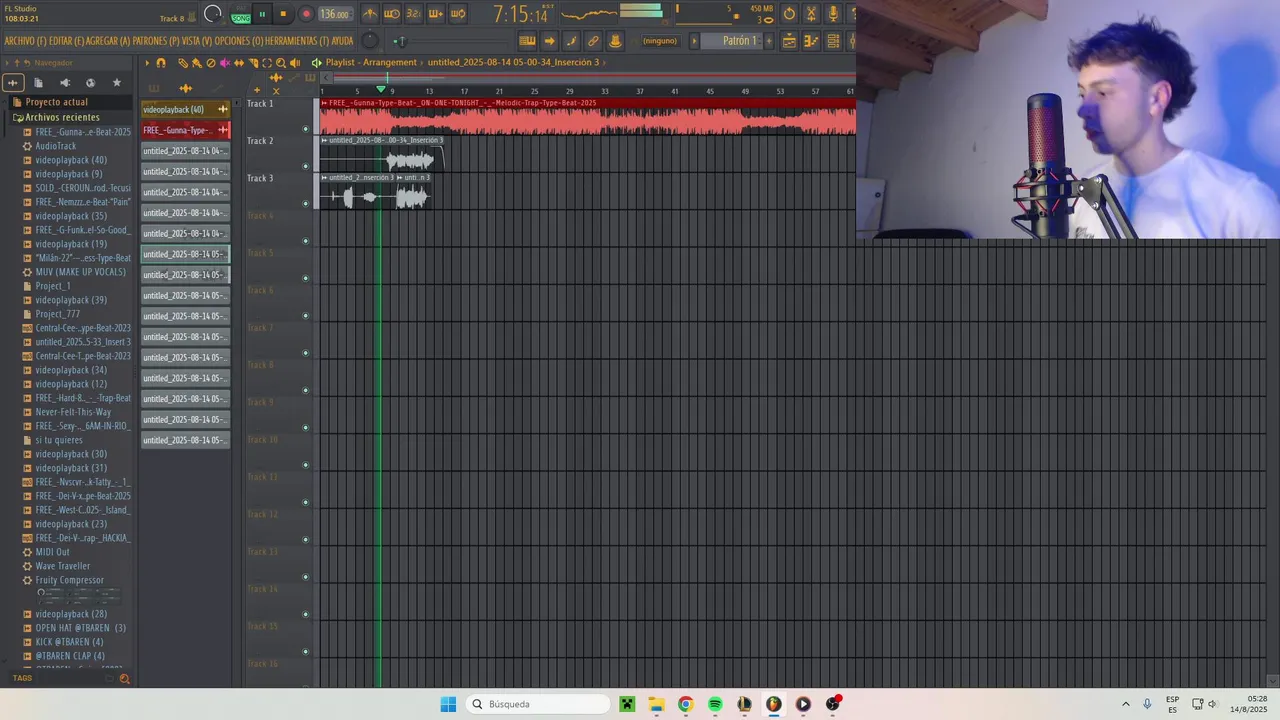
Task: Click the metronome icon
Action: (x=370, y=14)
